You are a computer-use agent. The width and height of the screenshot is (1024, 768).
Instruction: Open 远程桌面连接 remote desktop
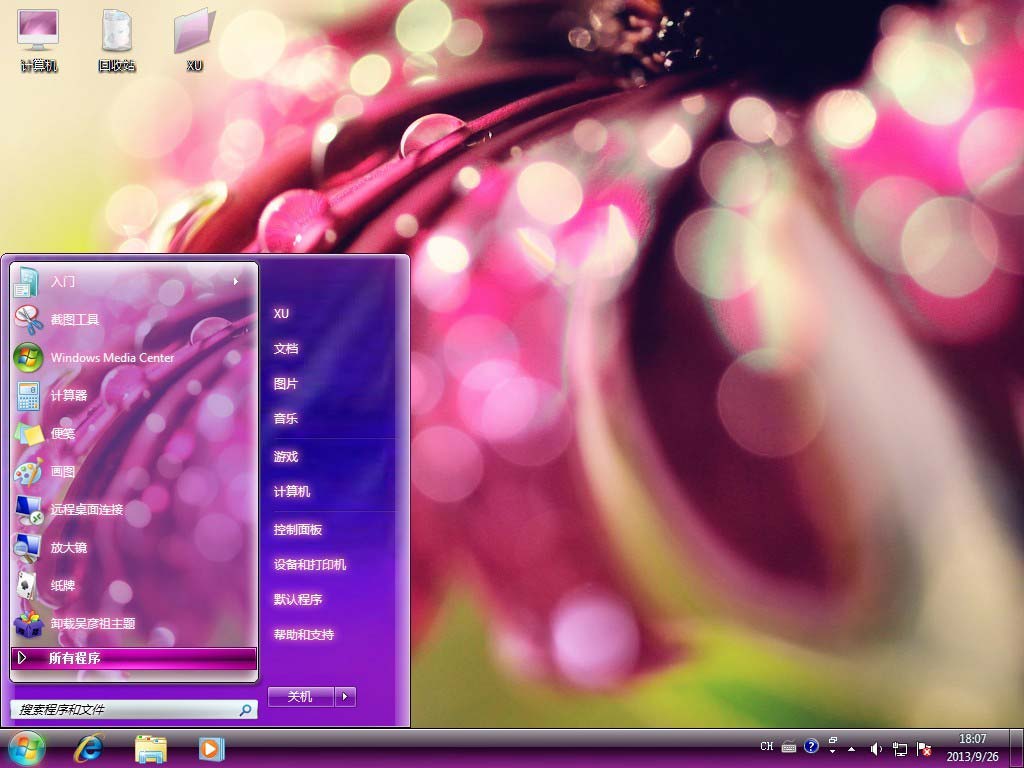tap(86, 509)
